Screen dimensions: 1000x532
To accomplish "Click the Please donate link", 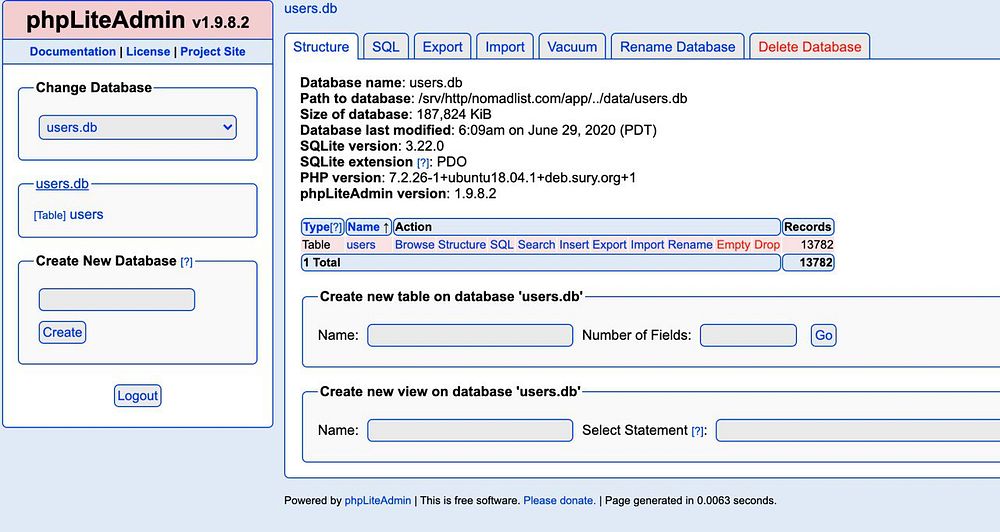I will click(559, 501).
